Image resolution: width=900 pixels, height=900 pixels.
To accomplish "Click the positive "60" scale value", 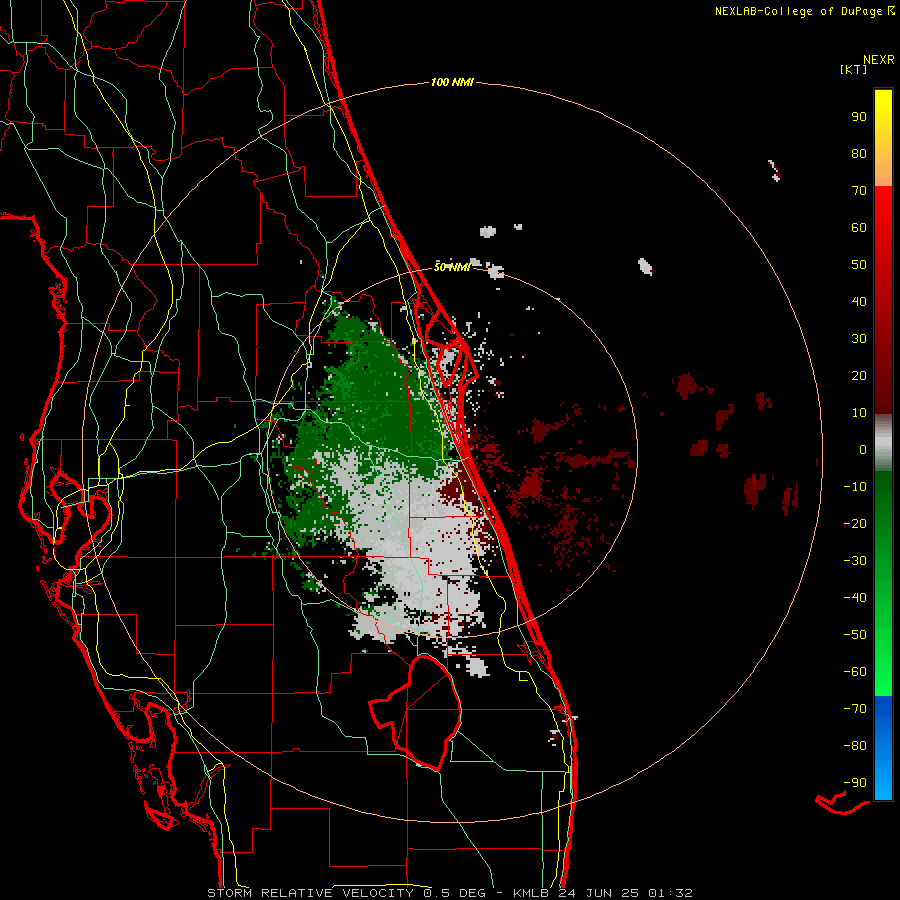I will click(x=859, y=228).
